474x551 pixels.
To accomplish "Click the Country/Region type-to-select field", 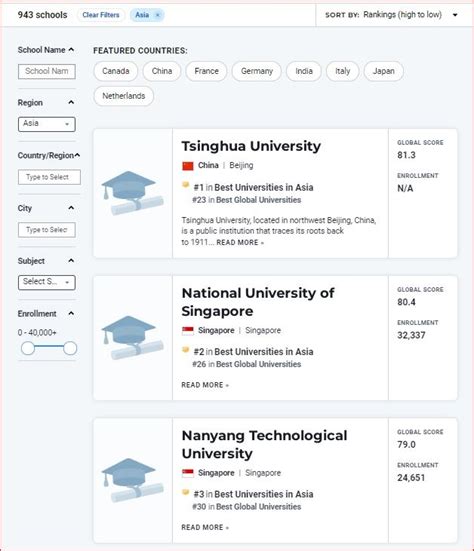I will [x=49, y=177].
